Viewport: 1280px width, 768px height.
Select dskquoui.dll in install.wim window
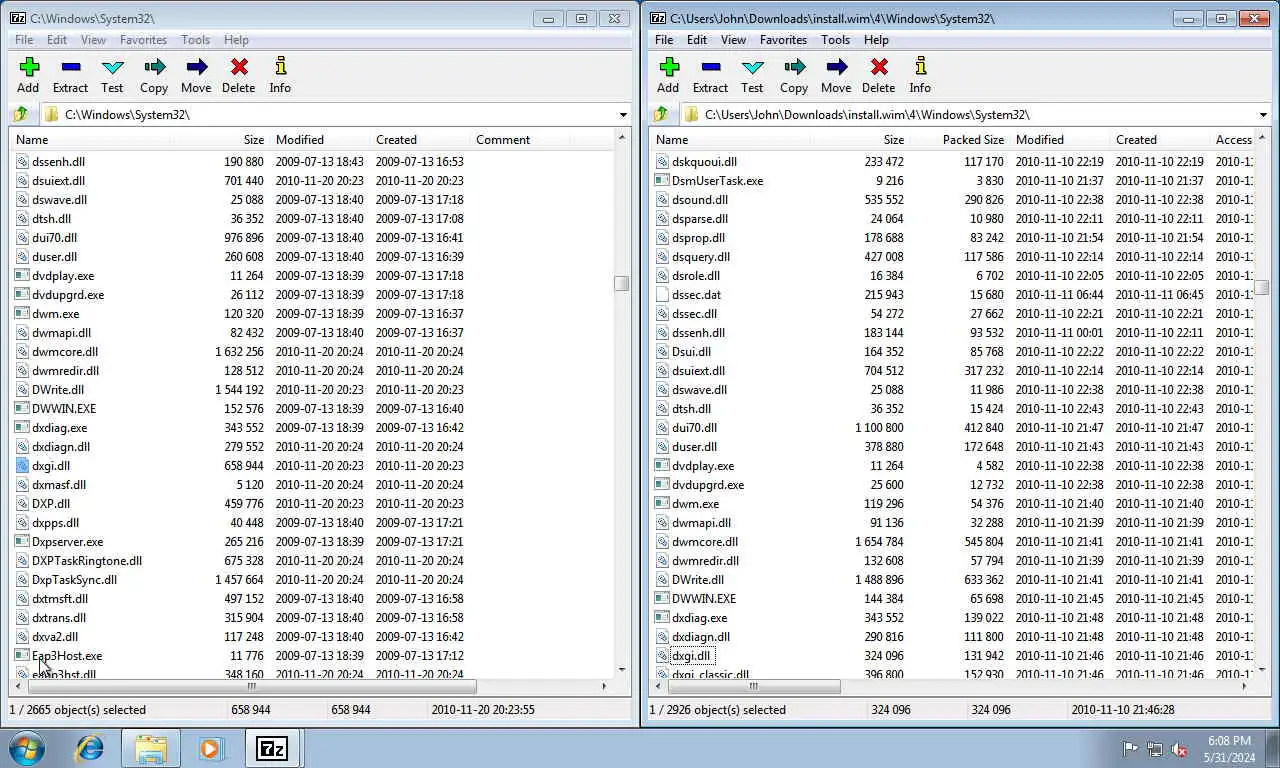click(704, 162)
